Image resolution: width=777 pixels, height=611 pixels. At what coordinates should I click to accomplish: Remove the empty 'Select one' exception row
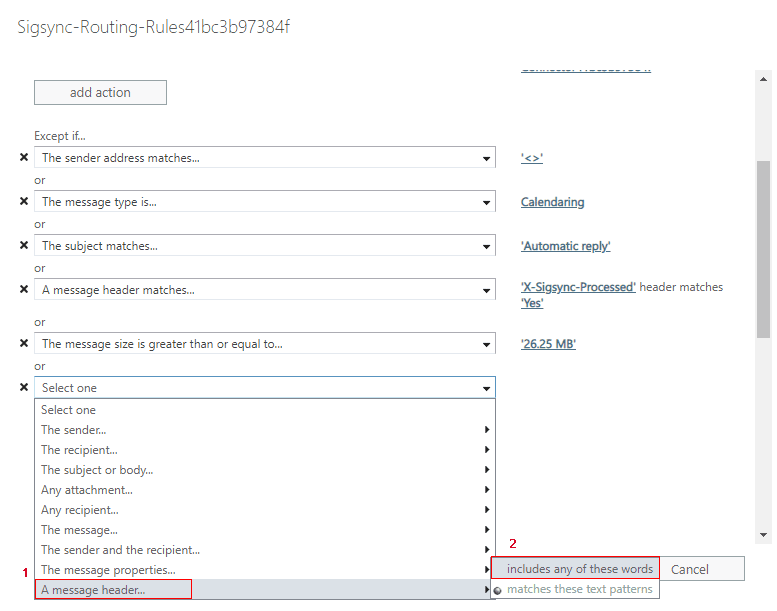(x=24, y=387)
